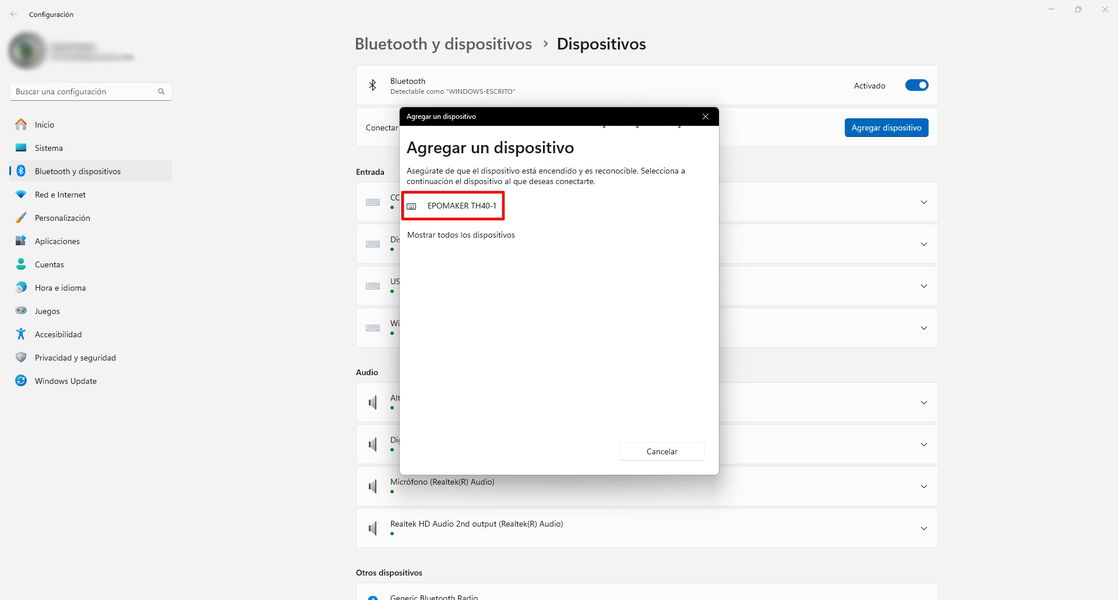
Task: Click the Agregar dispositivo button
Action: point(886,128)
